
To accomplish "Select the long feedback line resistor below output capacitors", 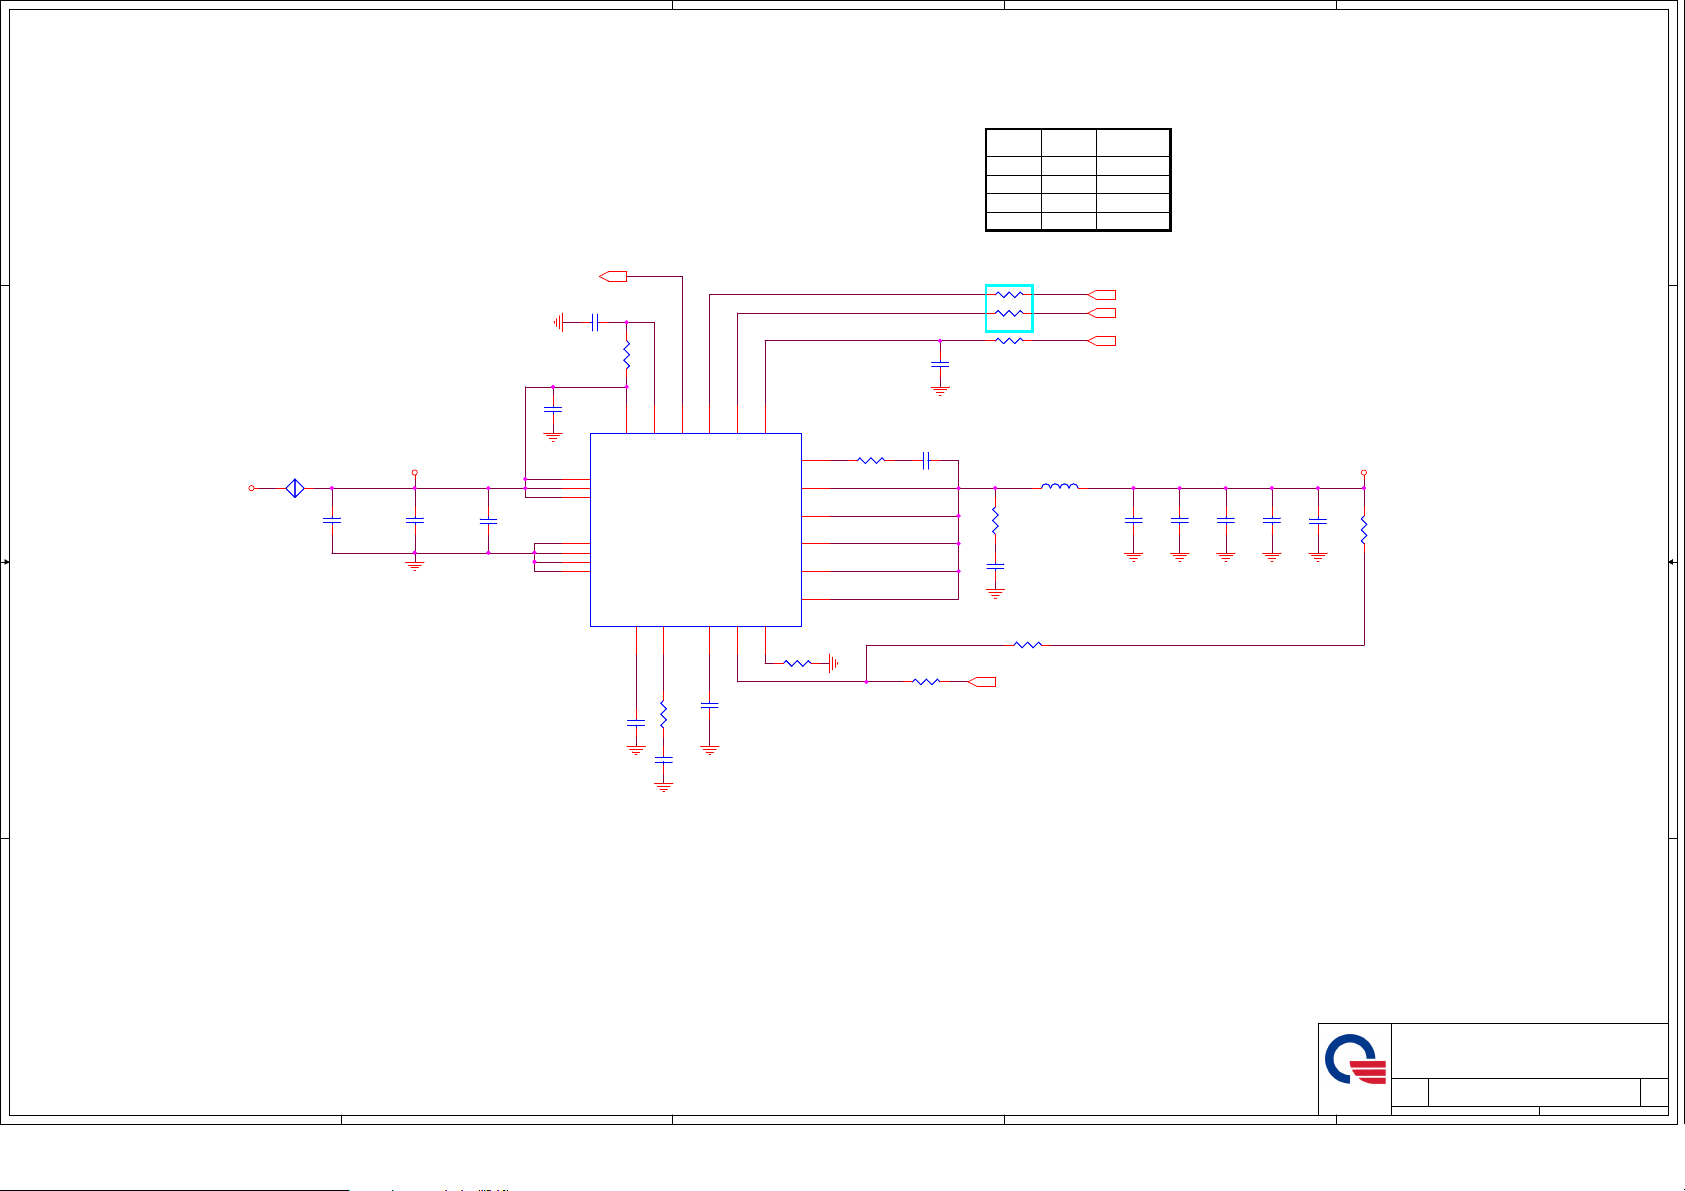I will point(1028,645).
